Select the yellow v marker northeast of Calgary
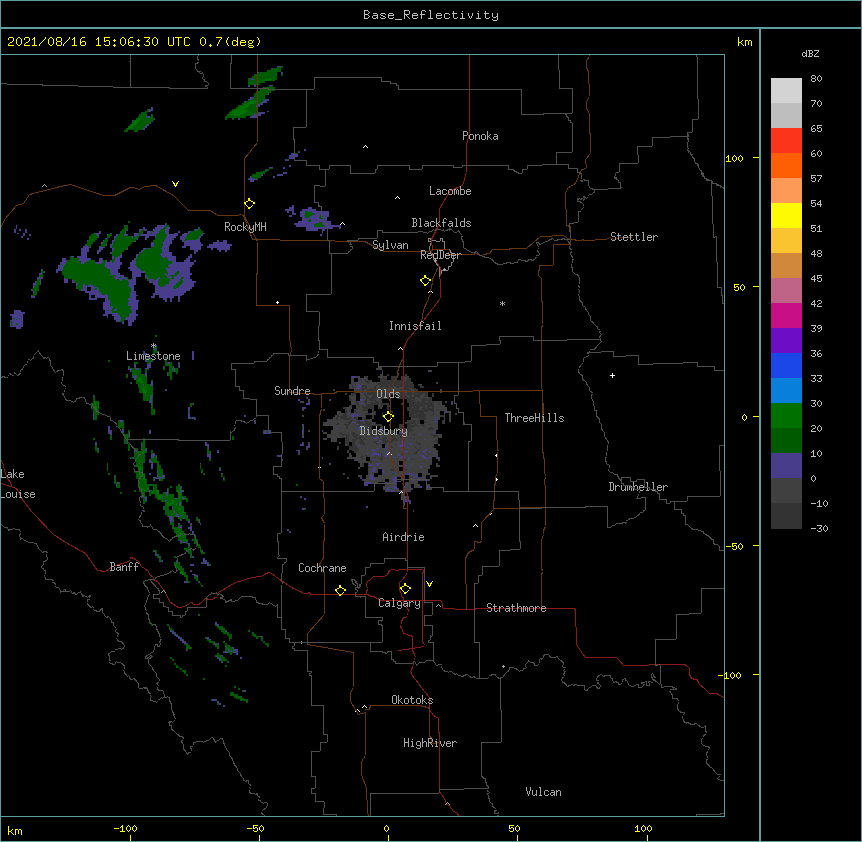862x842 pixels. coord(429,584)
